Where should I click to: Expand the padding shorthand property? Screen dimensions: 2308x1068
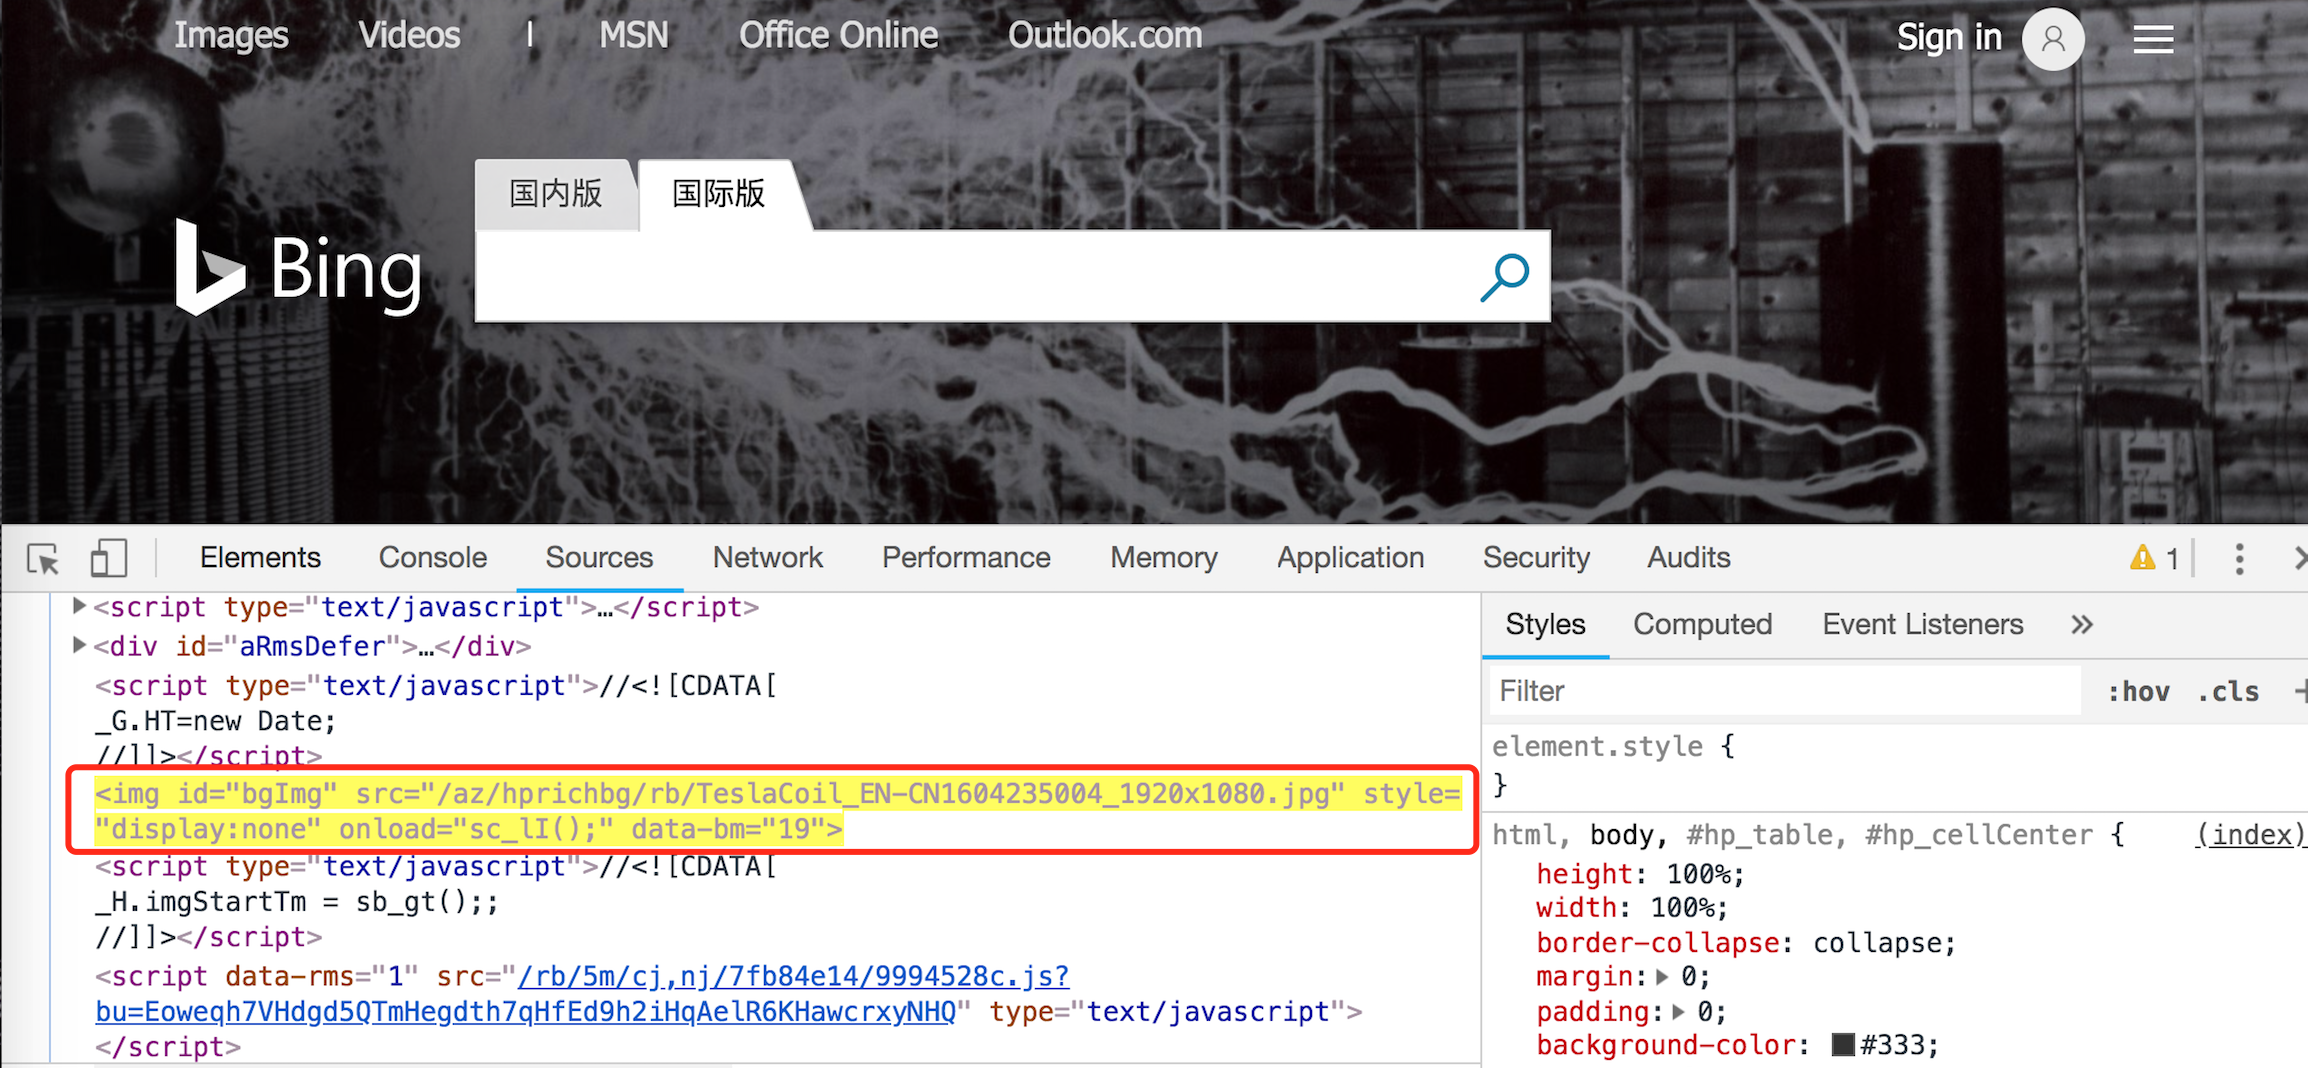tap(1678, 1011)
